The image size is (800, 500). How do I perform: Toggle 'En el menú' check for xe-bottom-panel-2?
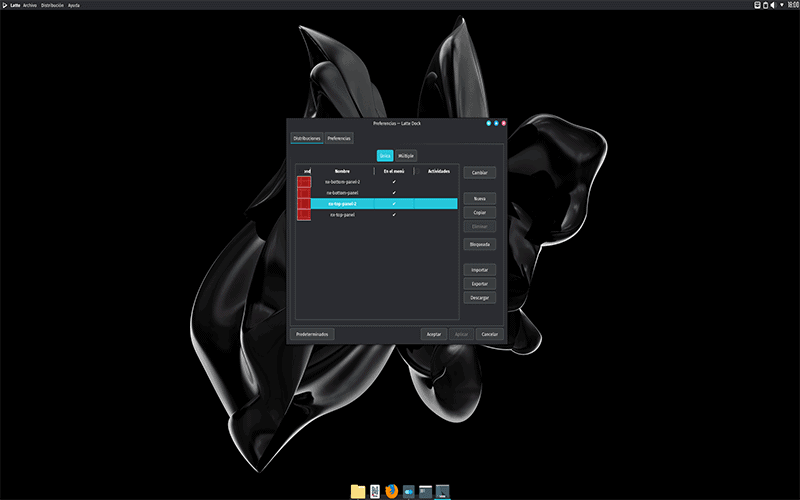coord(394,182)
